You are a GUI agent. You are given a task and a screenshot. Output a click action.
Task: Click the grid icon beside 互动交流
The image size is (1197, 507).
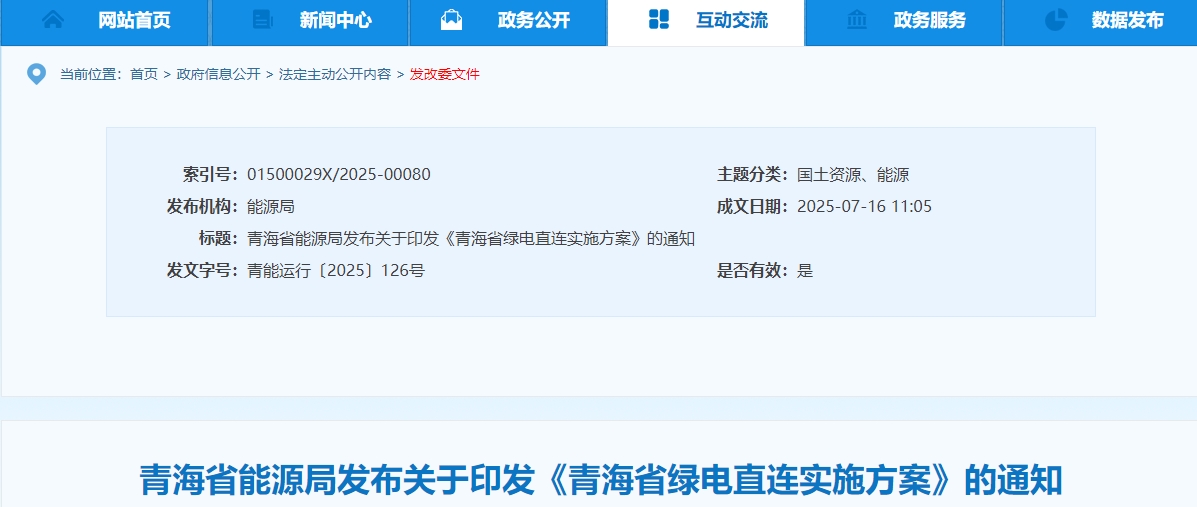659,19
